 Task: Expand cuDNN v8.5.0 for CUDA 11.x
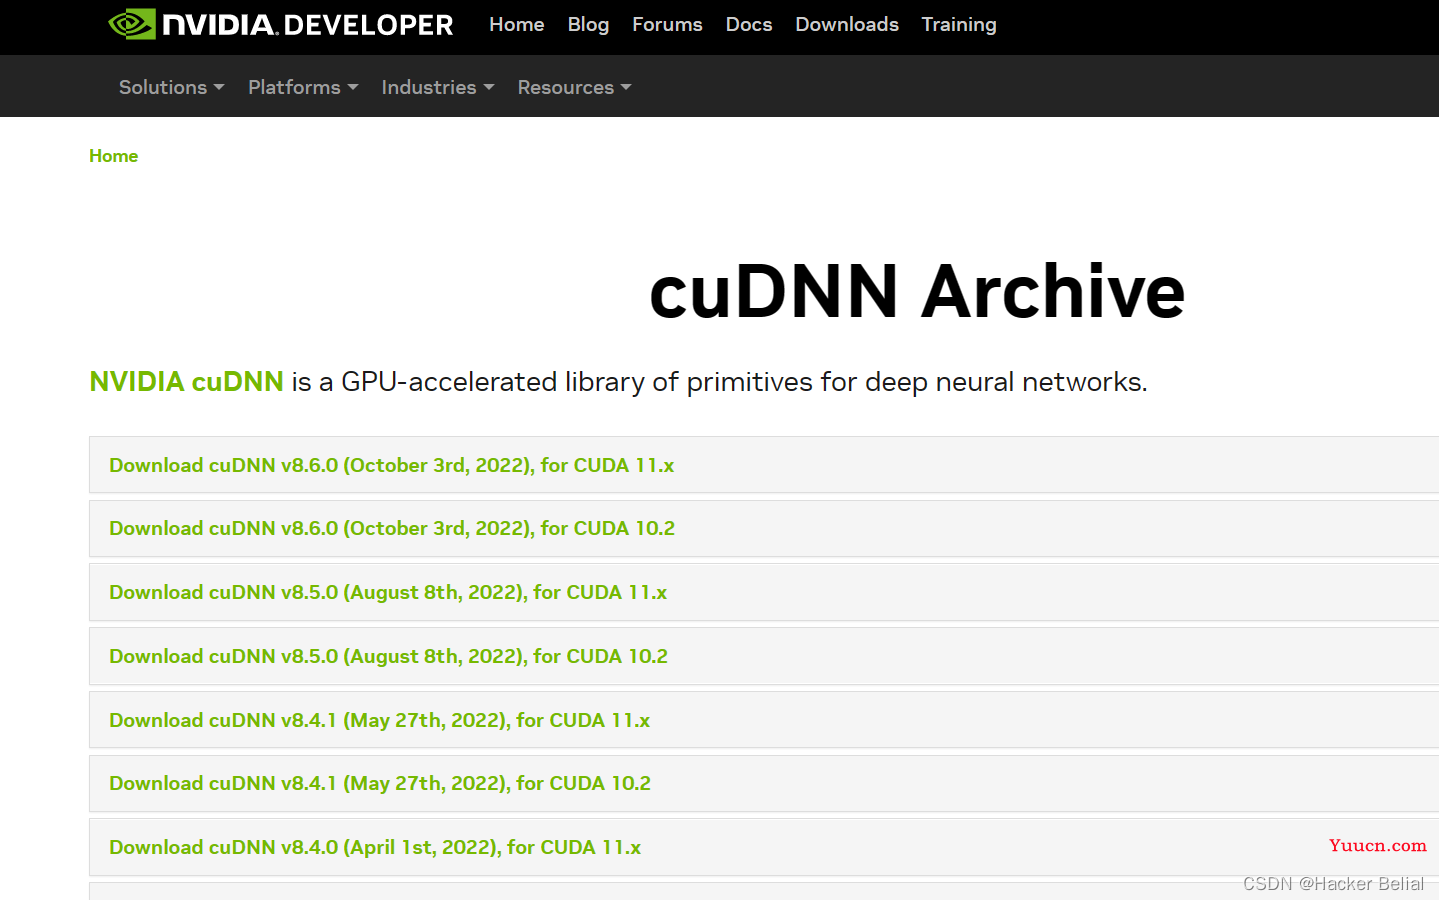point(764,592)
